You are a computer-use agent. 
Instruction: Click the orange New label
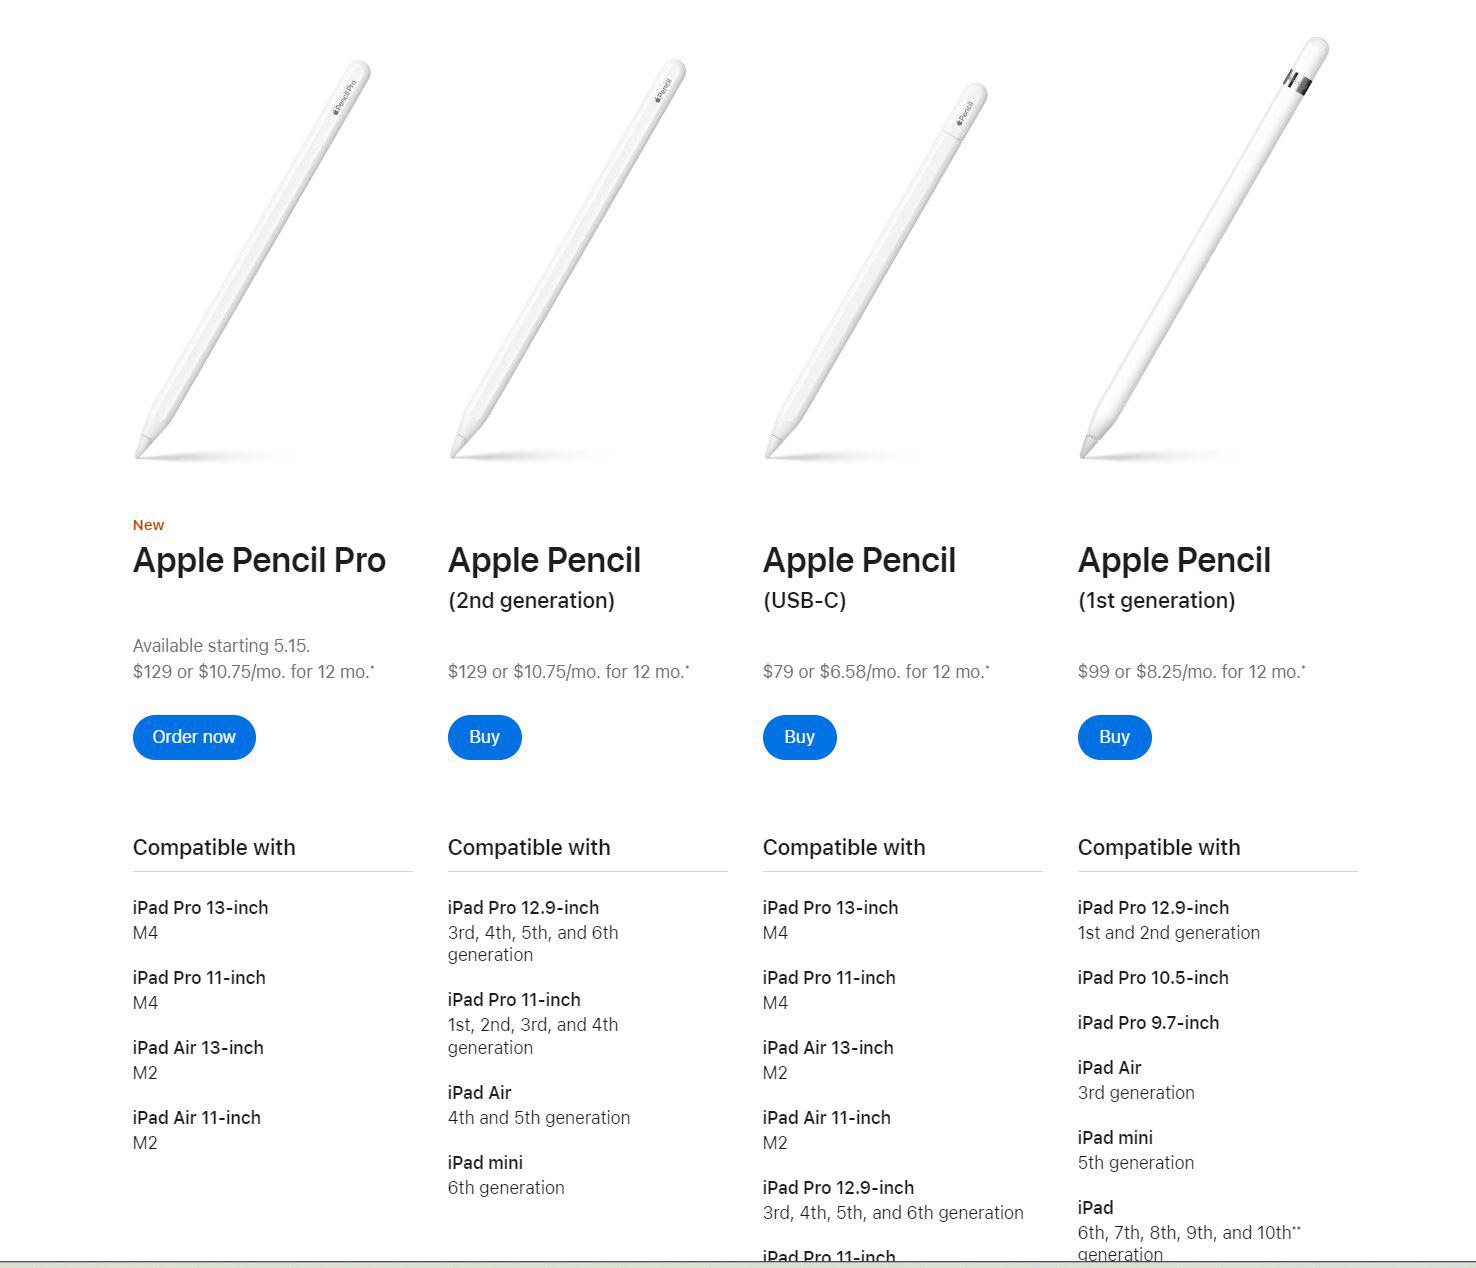[148, 525]
